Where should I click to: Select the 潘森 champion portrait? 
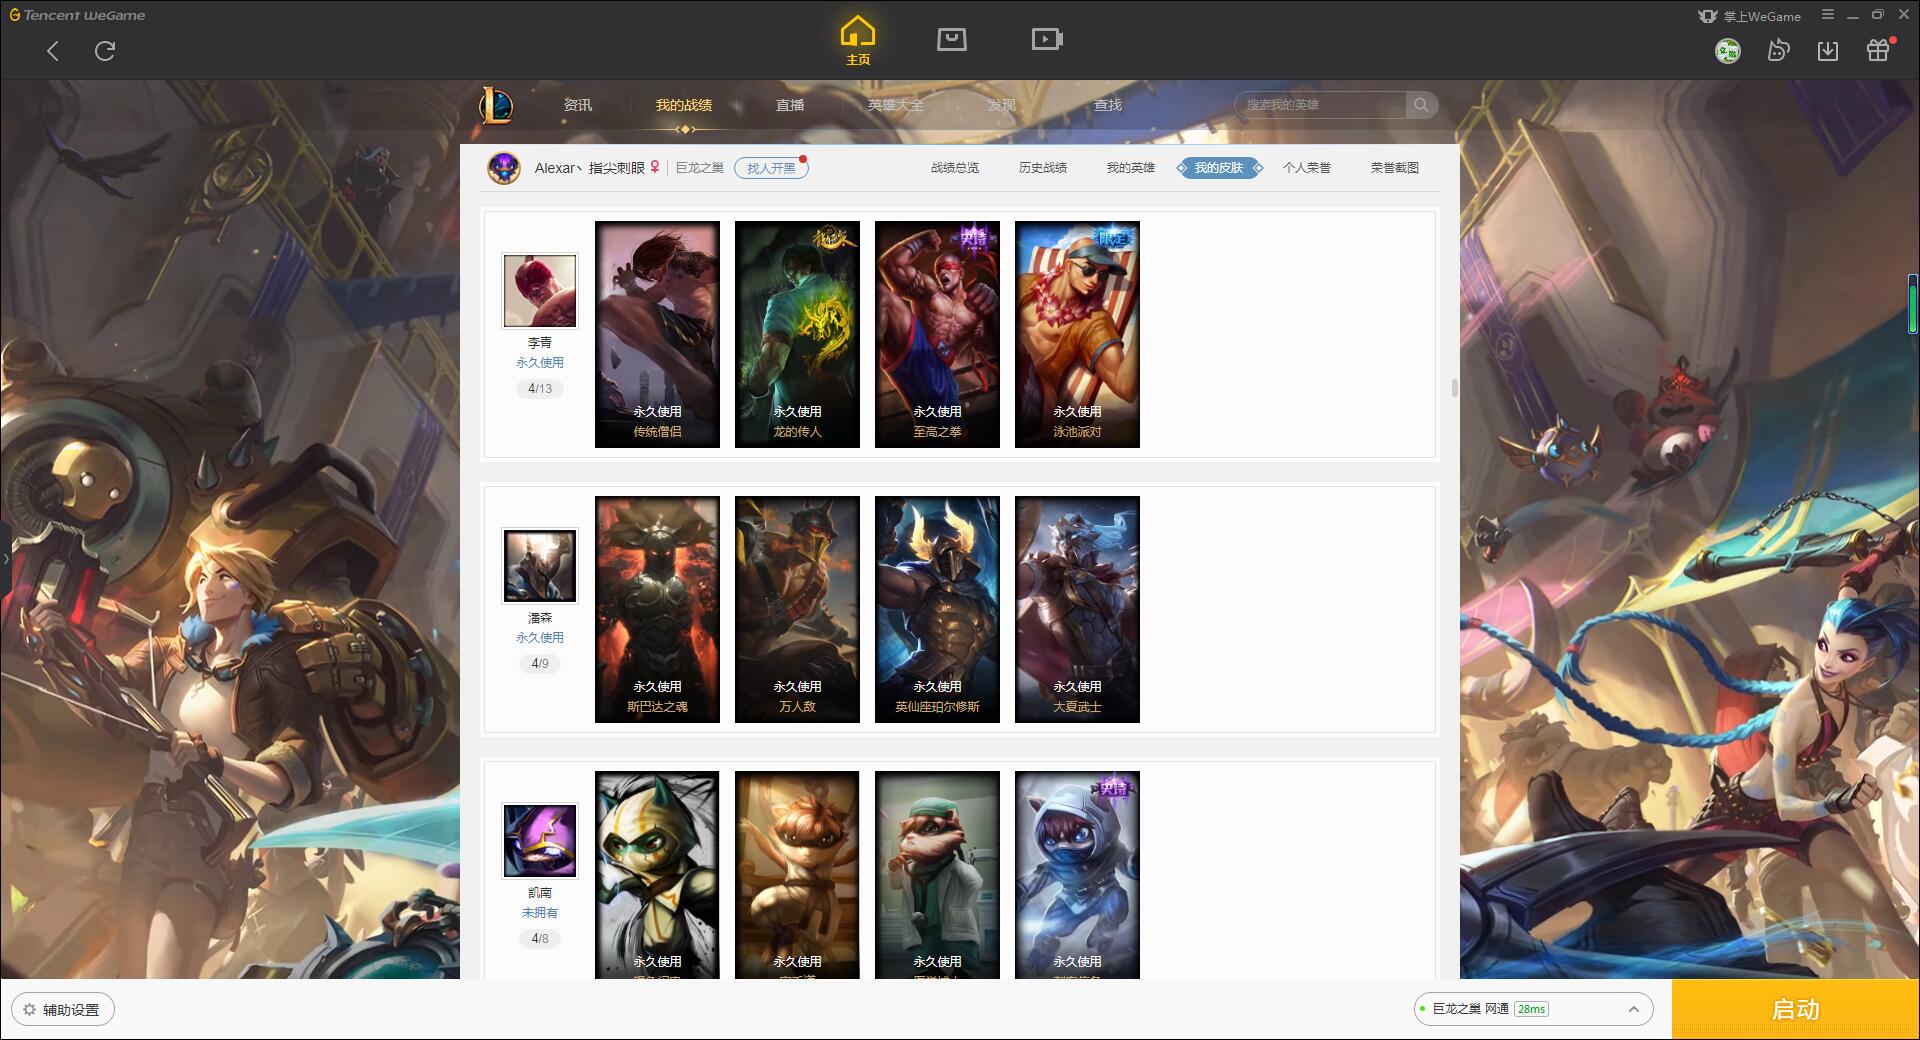[x=540, y=566]
